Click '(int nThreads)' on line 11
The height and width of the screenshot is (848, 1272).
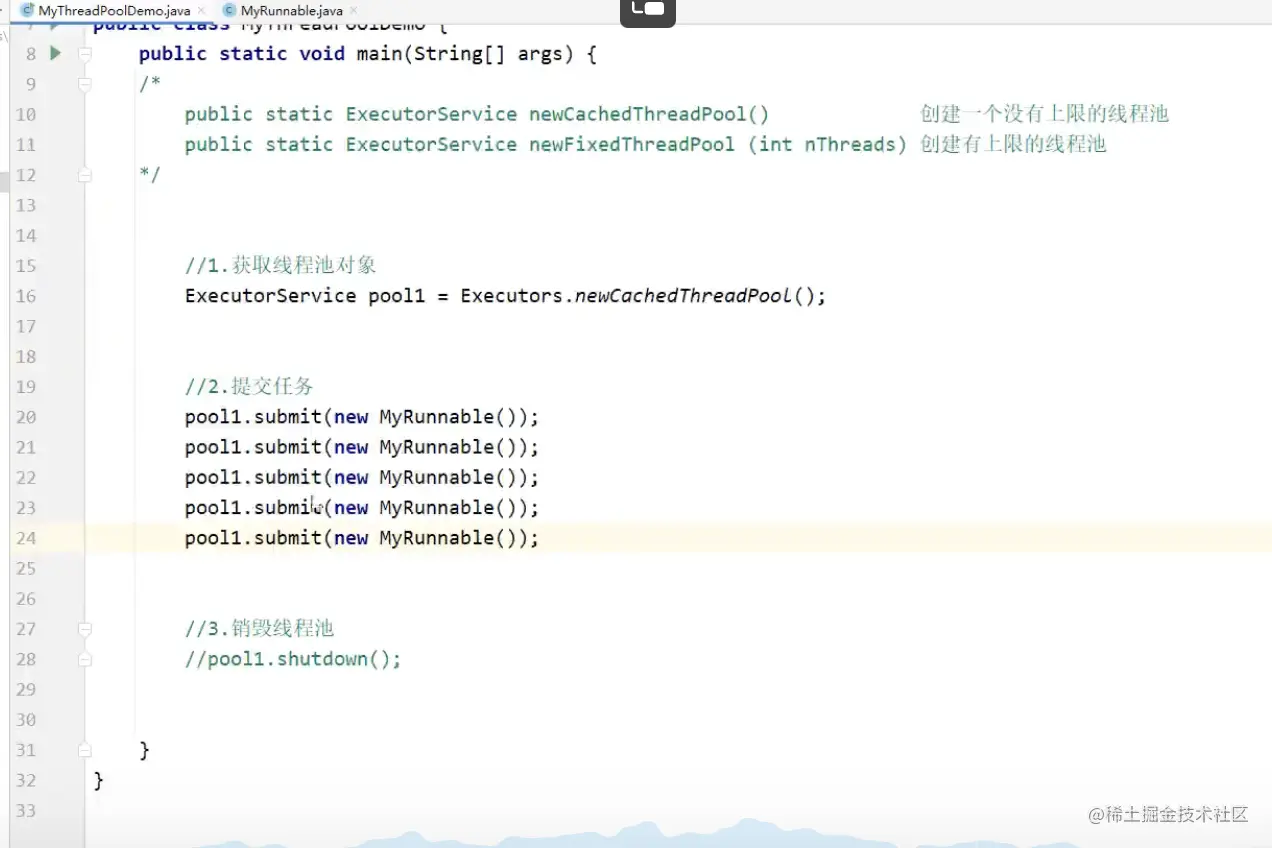[x=827, y=144]
